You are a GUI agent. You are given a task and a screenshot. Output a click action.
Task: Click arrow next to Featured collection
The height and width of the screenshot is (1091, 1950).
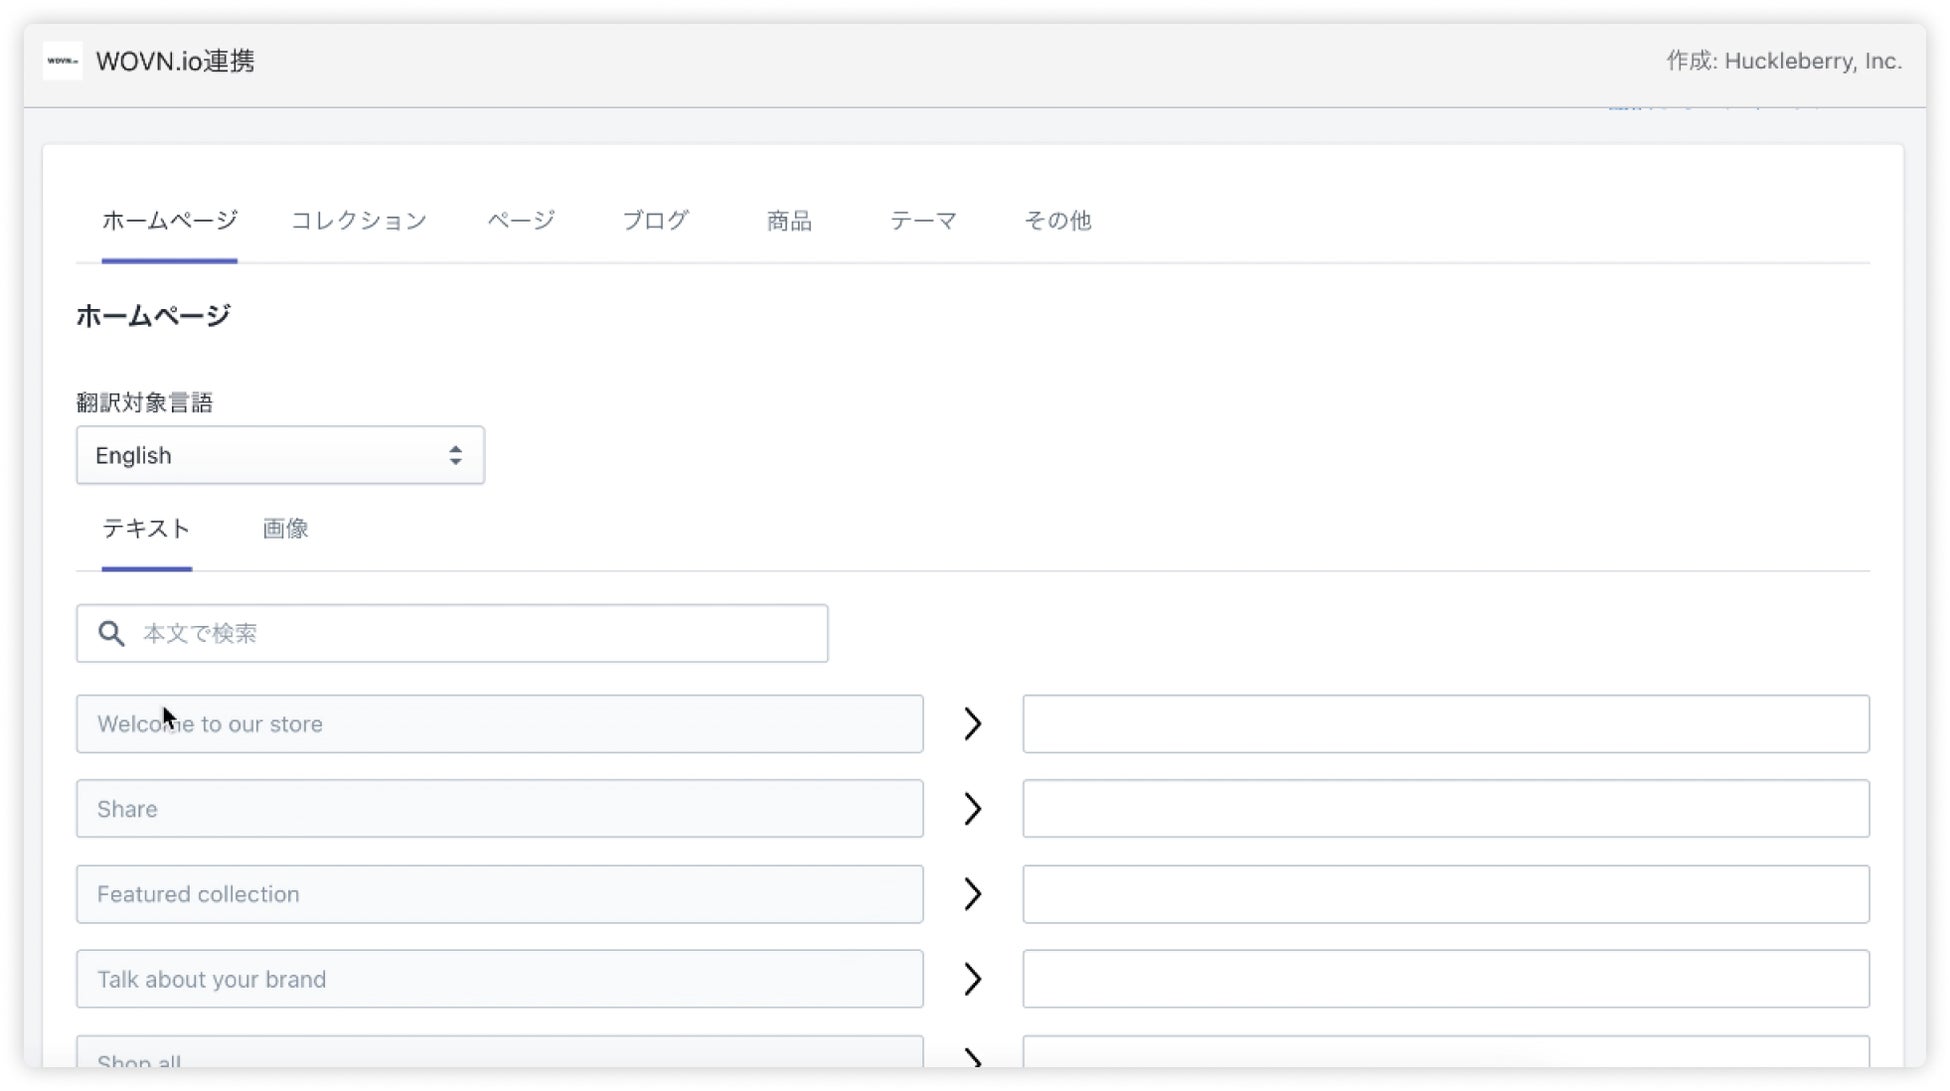pyautogui.click(x=972, y=894)
